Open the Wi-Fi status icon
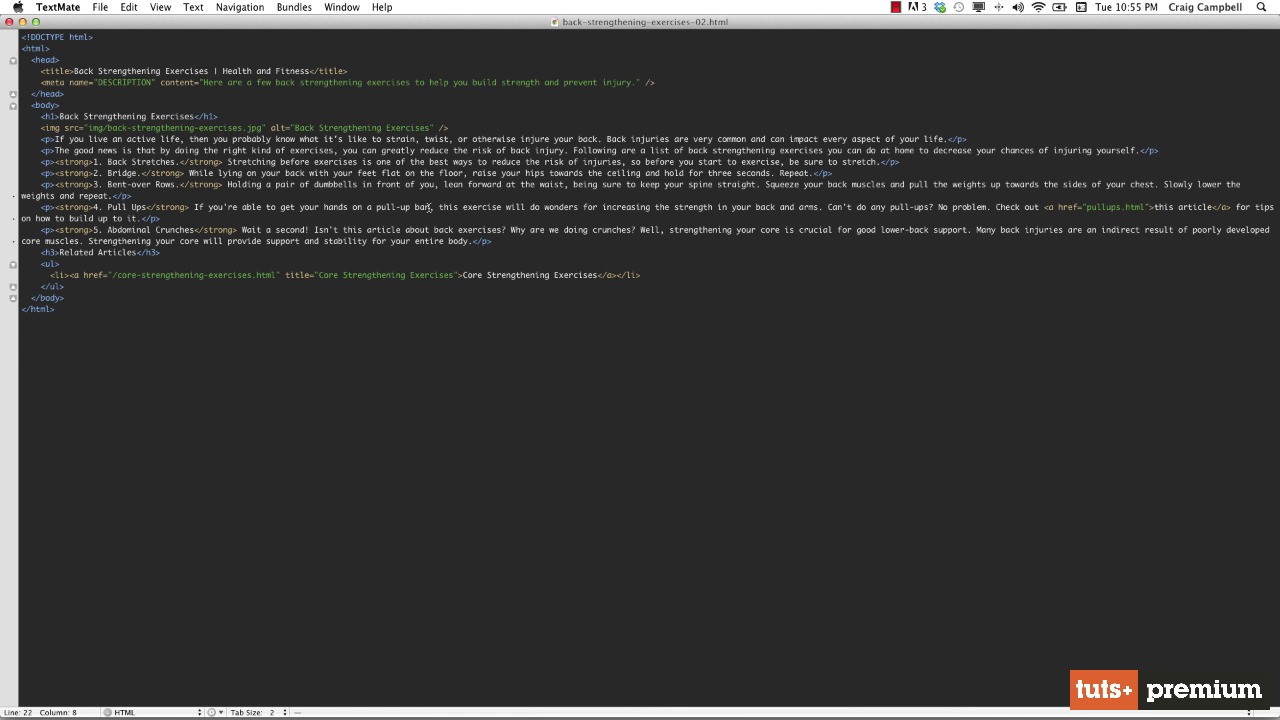The width and height of the screenshot is (1280, 720). (1038, 7)
